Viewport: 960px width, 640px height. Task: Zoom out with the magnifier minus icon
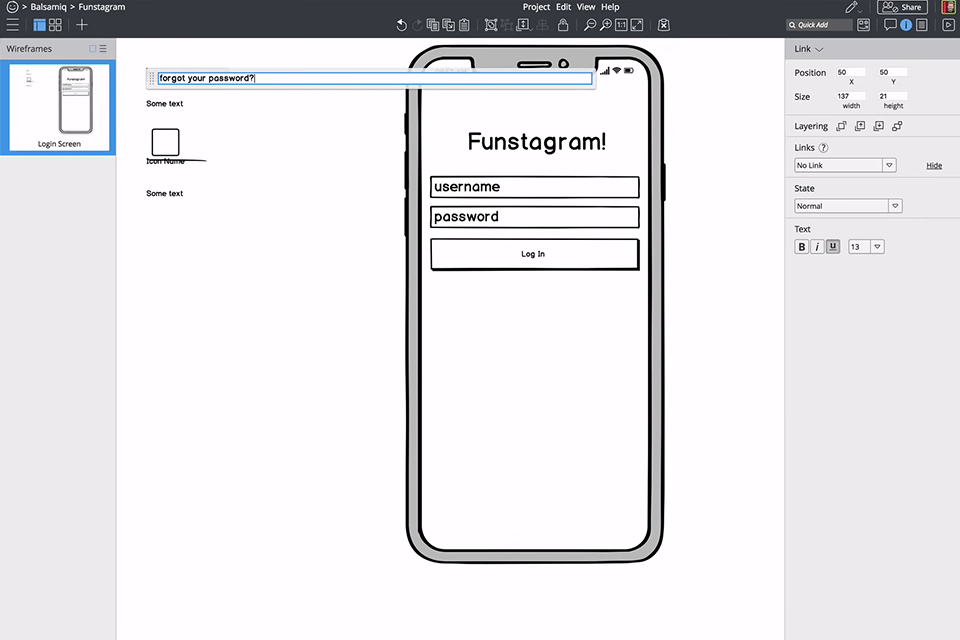click(590, 25)
